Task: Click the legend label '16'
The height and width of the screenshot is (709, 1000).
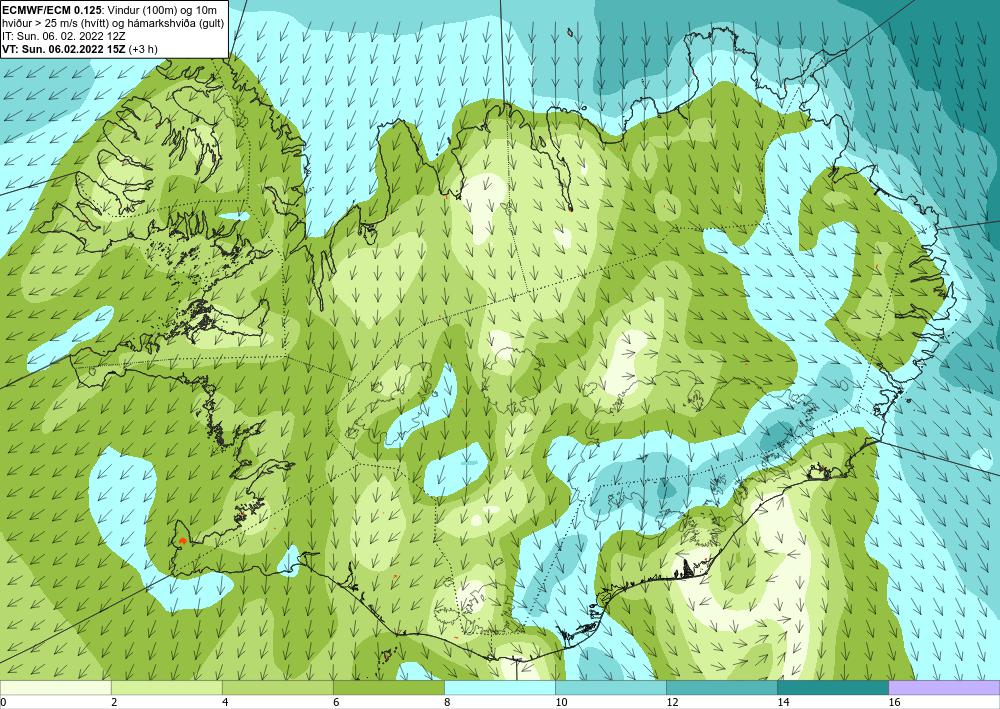Action: click(x=894, y=702)
